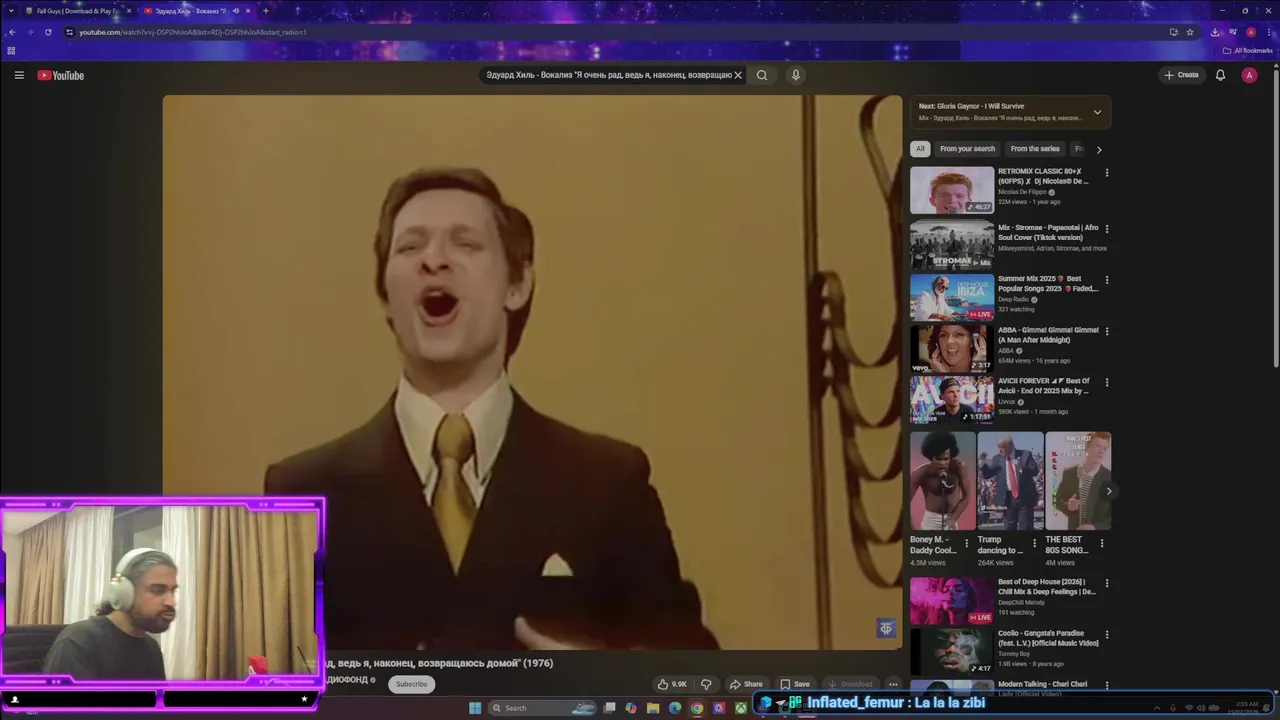The image size is (1280, 720).
Task: Open the Trump dancing short thumbnail
Action: click(x=1010, y=481)
